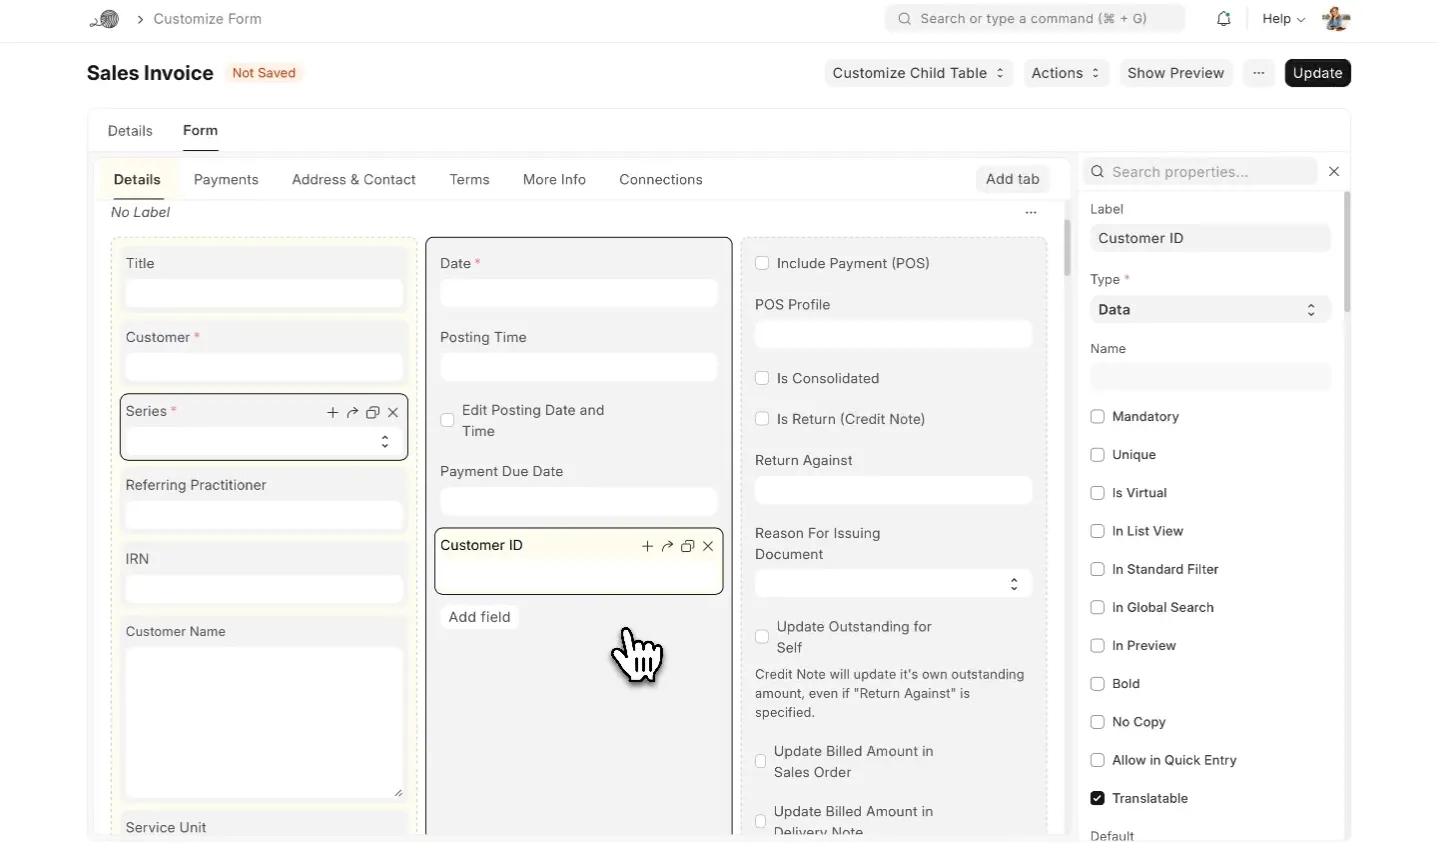This screenshot has height=843, width=1438.
Task: Close the field properties sidebar
Action: [1334, 172]
